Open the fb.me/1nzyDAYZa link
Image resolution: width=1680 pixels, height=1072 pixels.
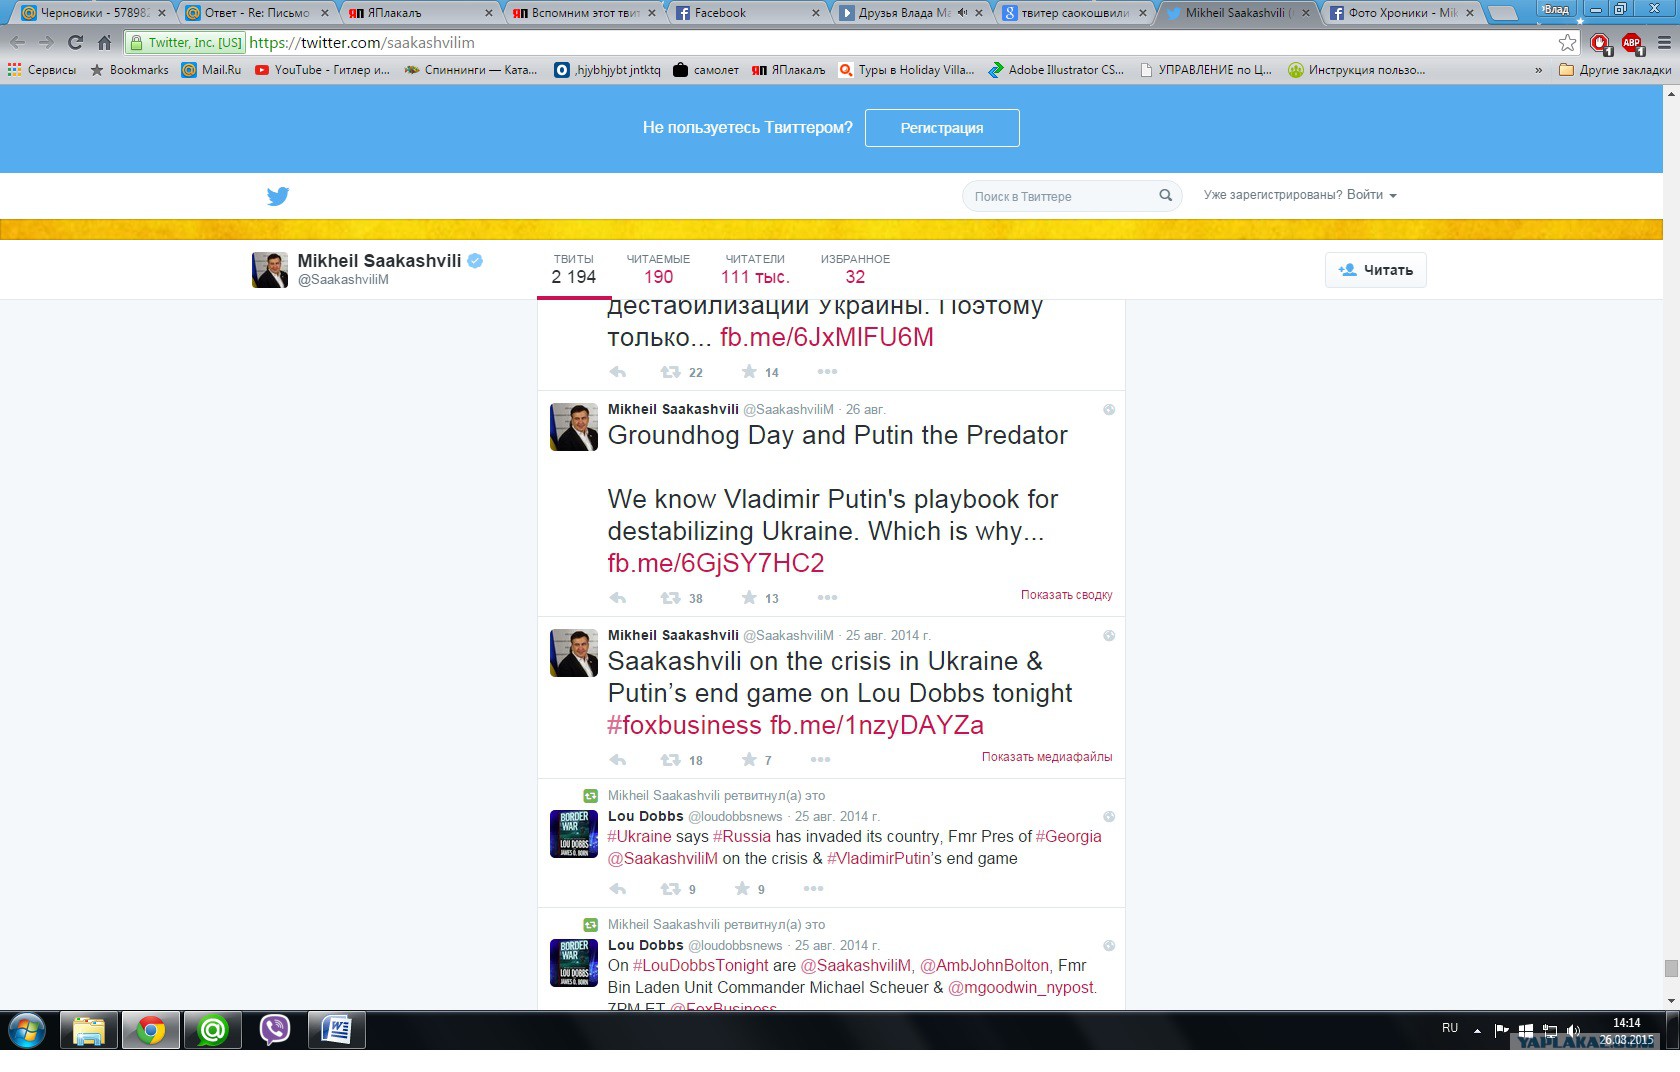[876, 725]
